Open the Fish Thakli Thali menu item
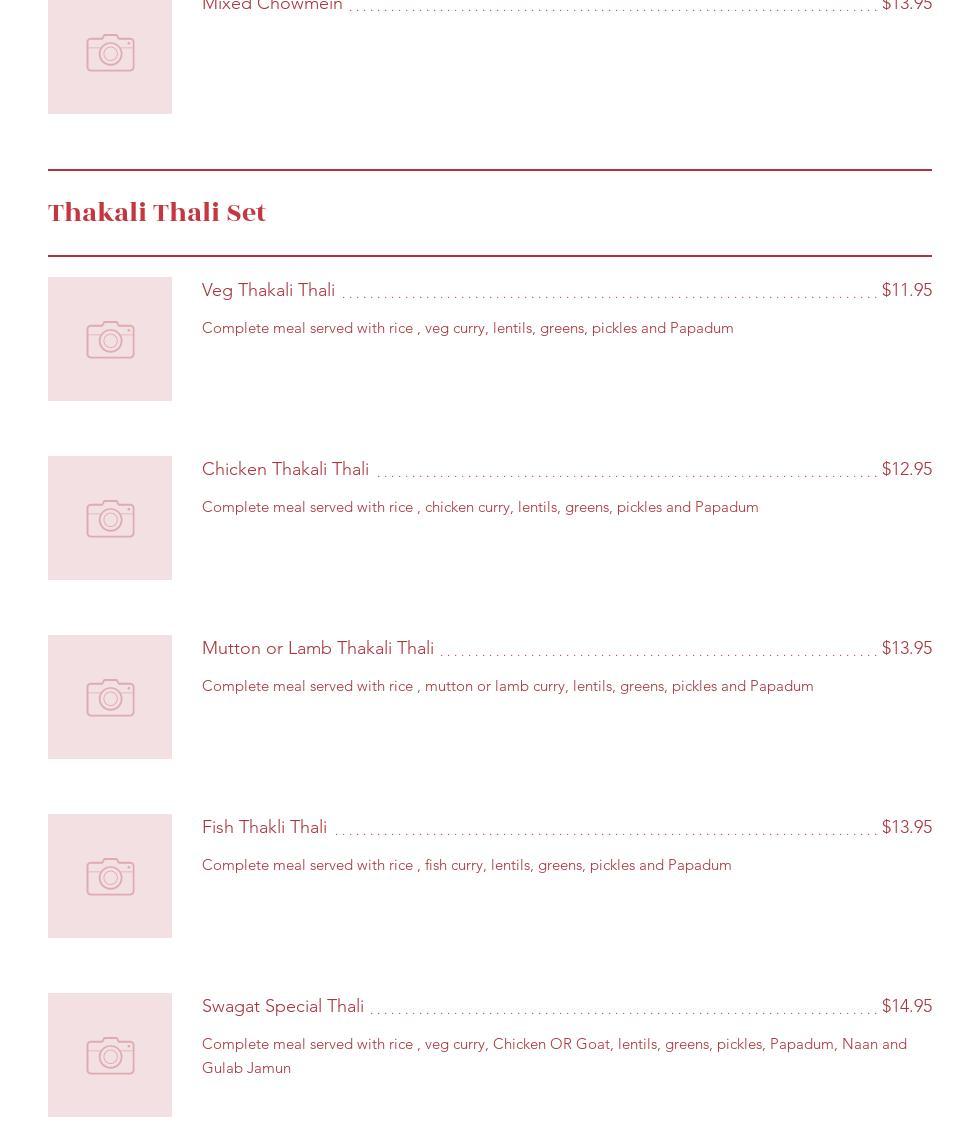The height and width of the screenshot is (1126, 965). (264, 827)
